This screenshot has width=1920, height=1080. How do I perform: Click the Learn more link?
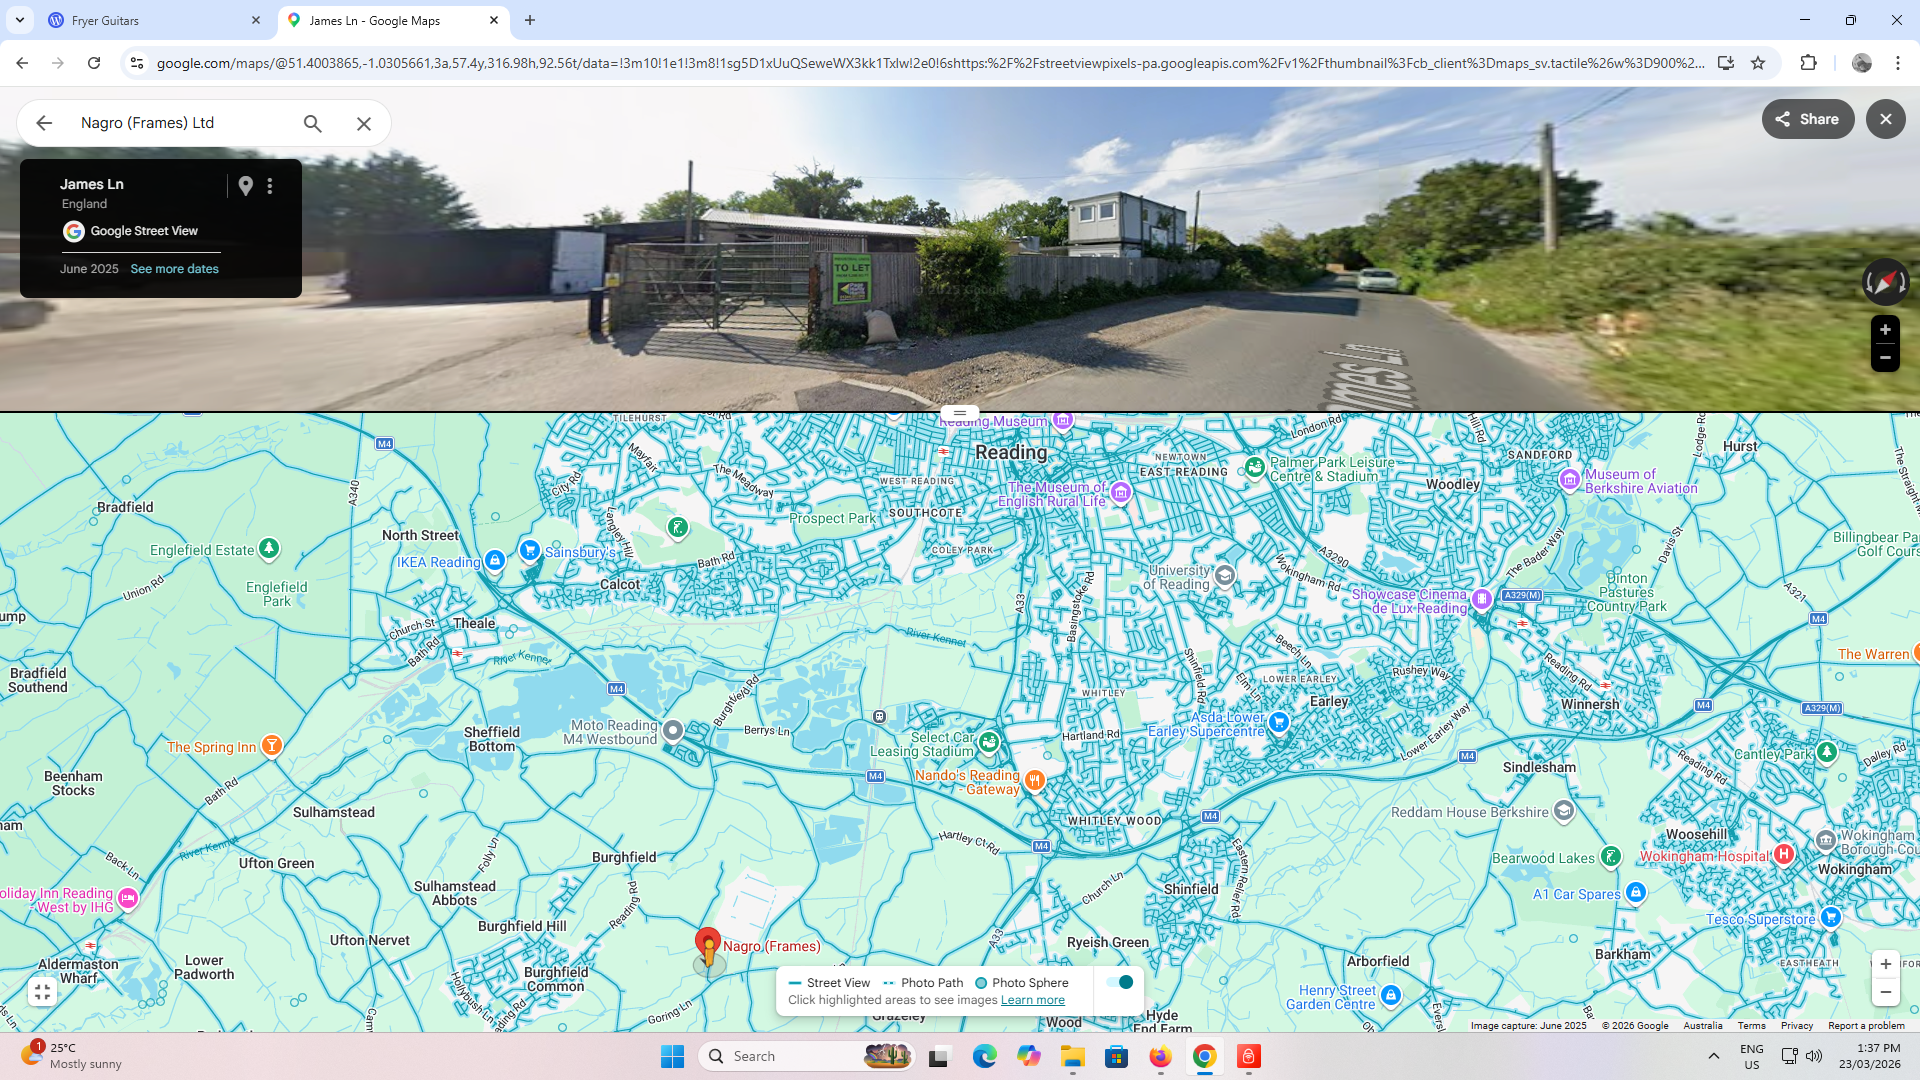tap(1032, 1000)
